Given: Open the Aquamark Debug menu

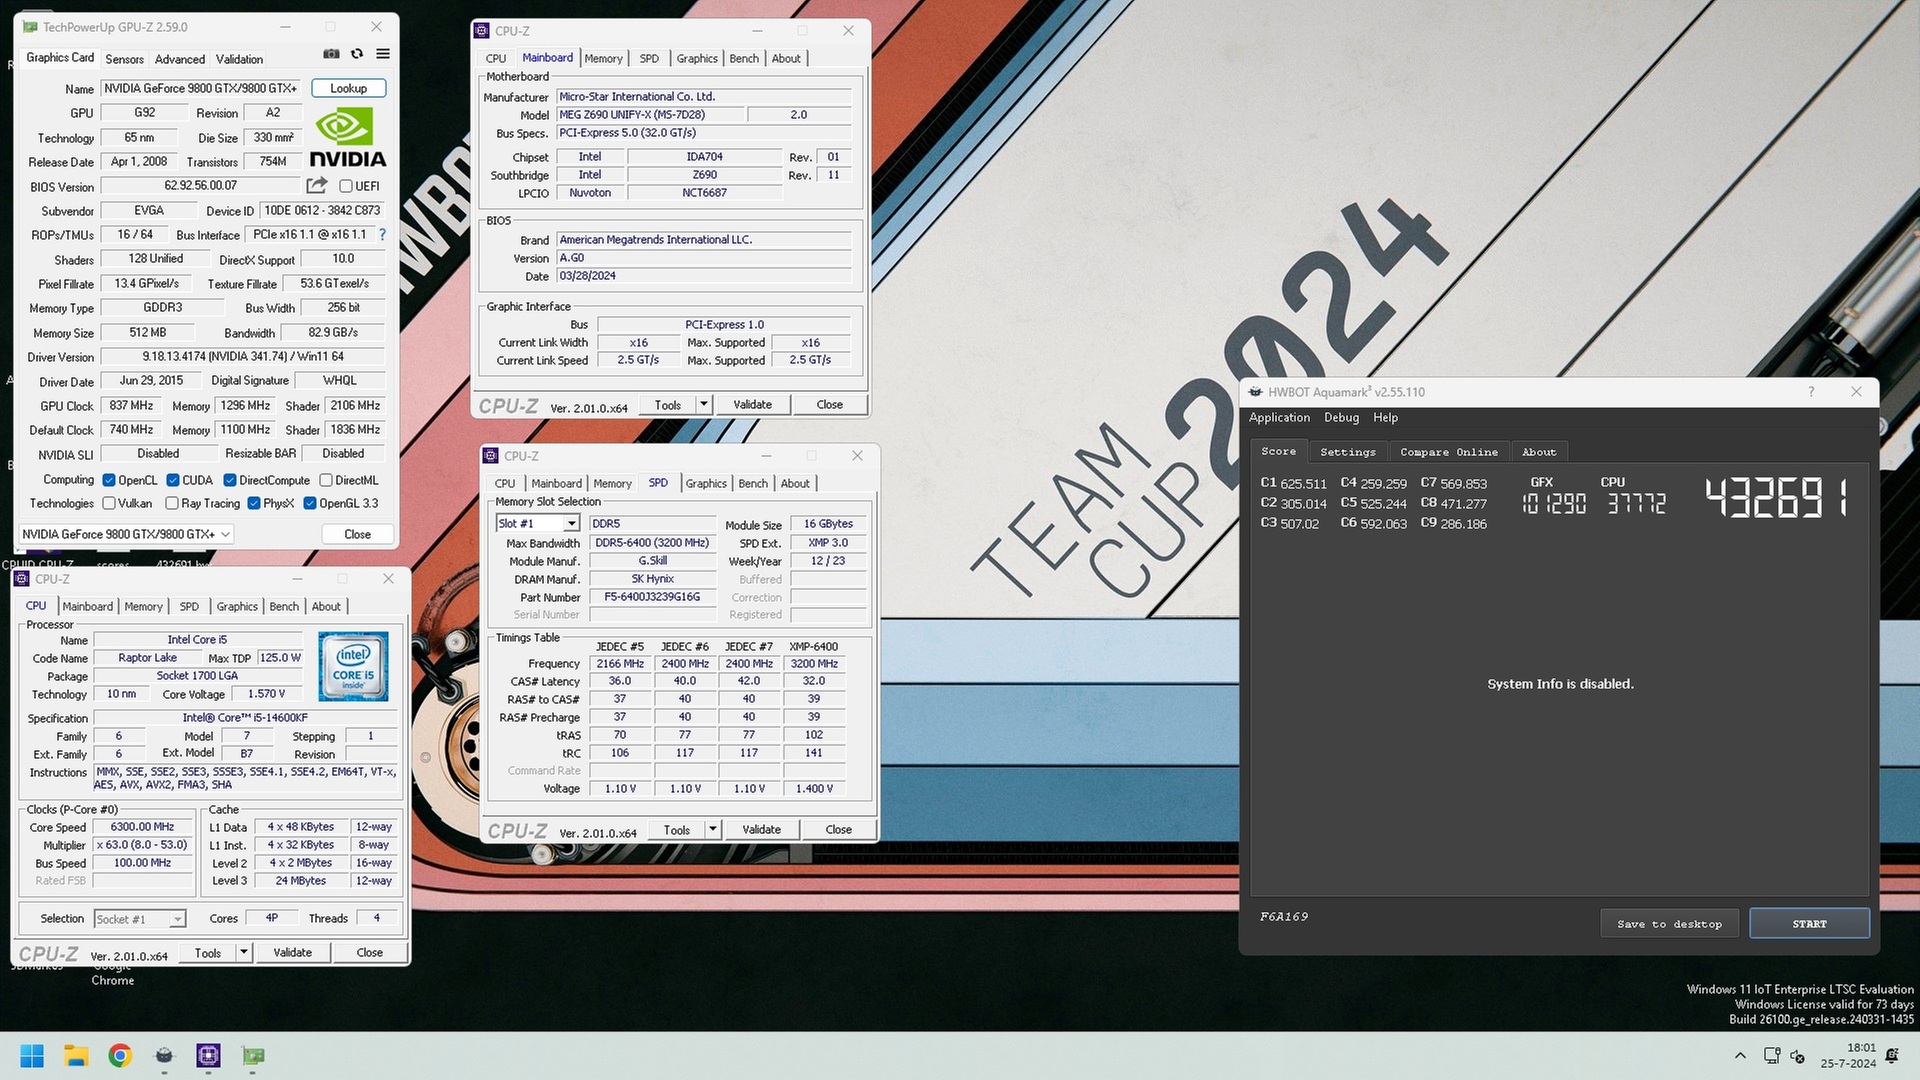Looking at the screenshot, I should [x=1341, y=418].
